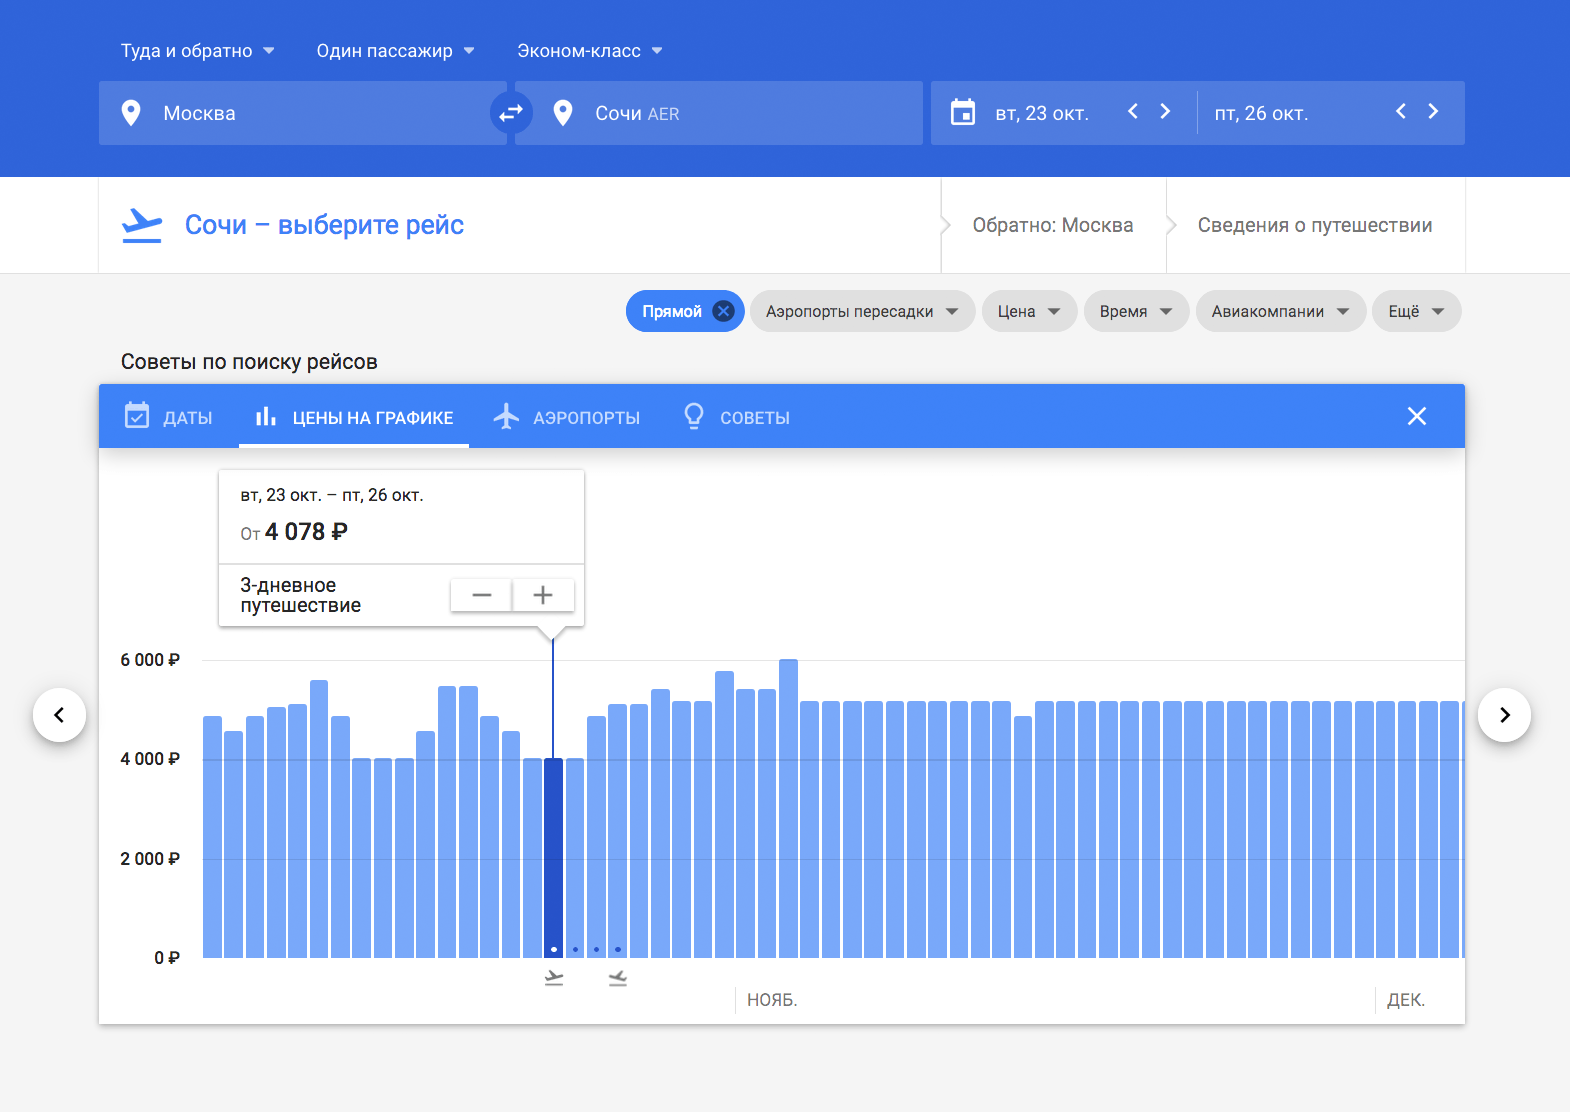Click the Sochi destination location pin icon

click(563, 113)
